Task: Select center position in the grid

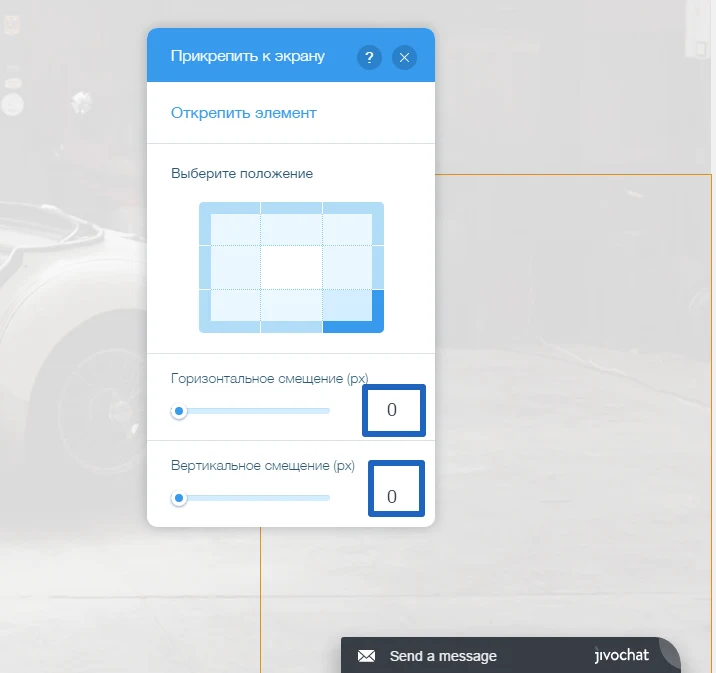Action: click(x=291, y=268)
